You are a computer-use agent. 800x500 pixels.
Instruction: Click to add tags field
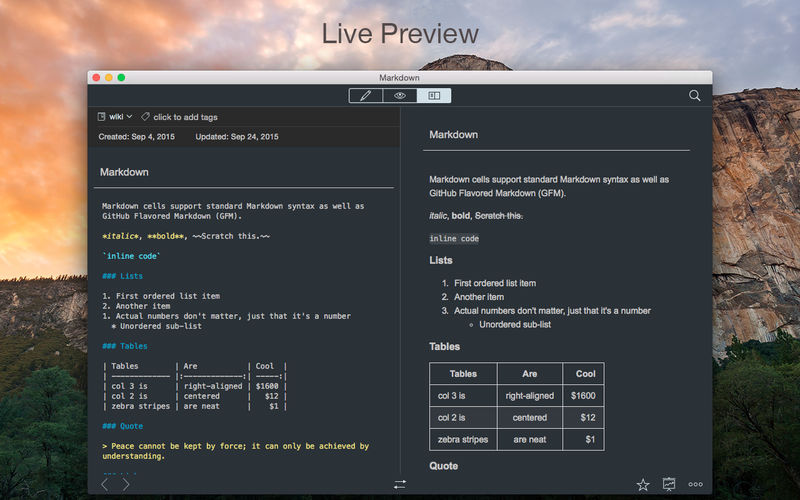(185, 117)
